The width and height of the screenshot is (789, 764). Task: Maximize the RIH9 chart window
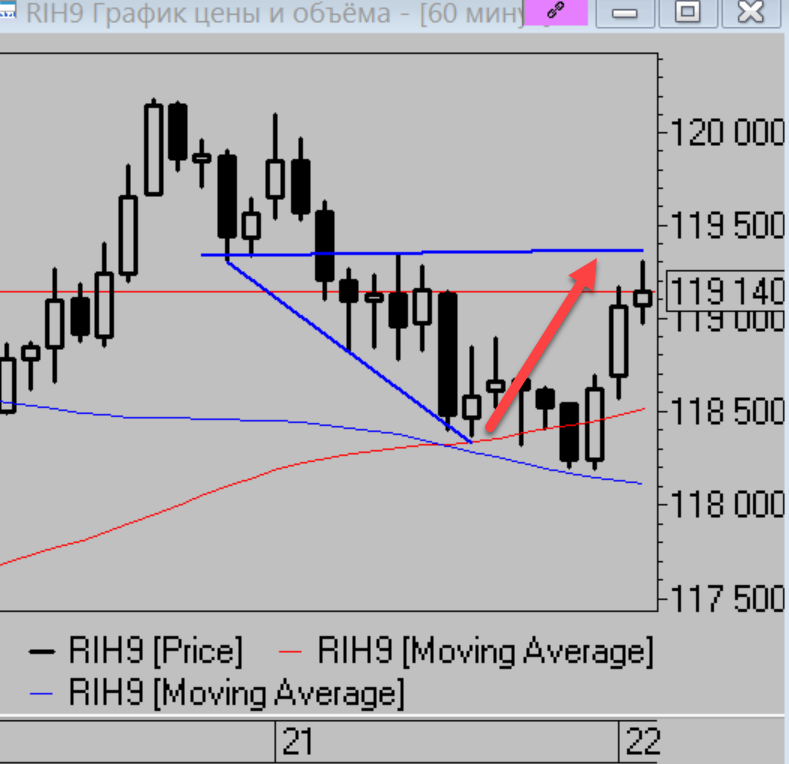(x=689, y=12)
